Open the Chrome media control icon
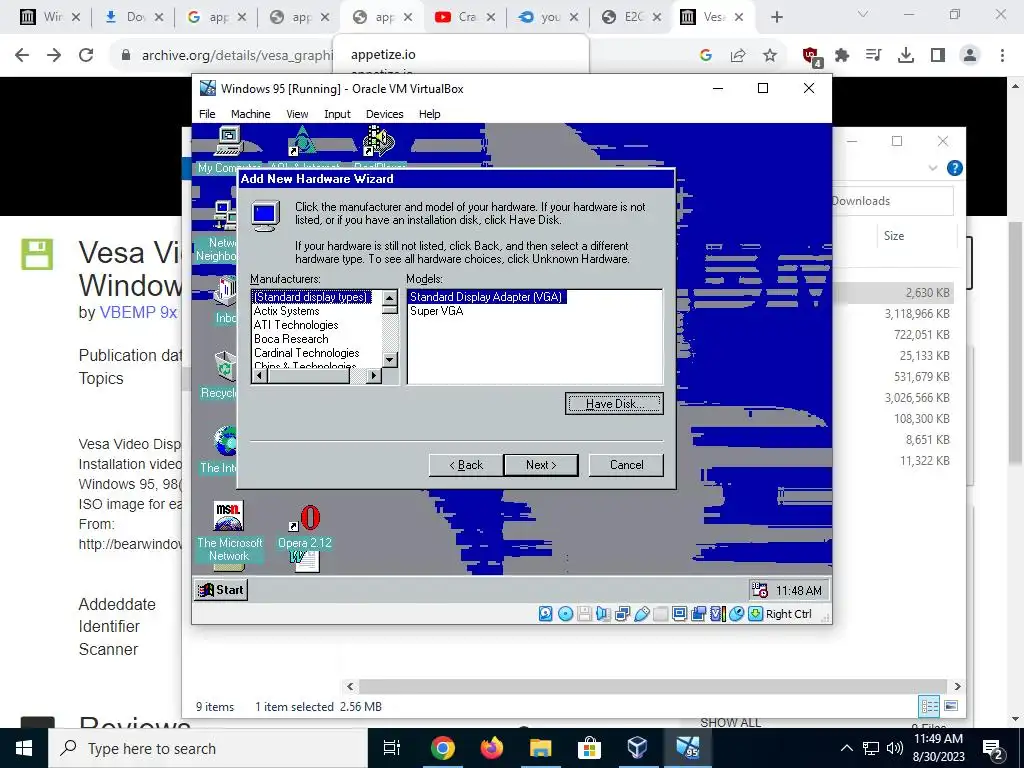The image size is (1024, 768). pyautogui.click(x=874, y=56)
